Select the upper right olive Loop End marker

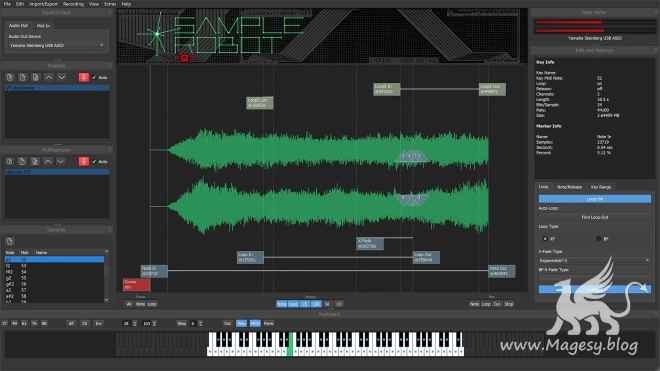(492, 89)
